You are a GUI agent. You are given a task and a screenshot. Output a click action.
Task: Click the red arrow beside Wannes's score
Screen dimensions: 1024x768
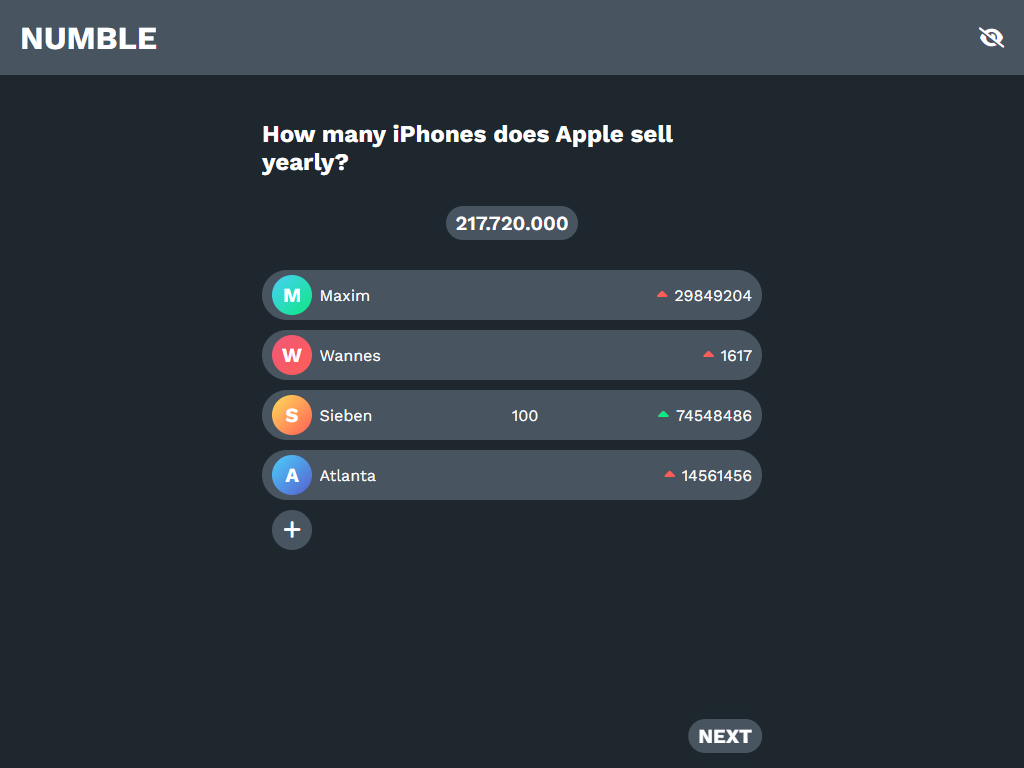(x=709, y=355)
